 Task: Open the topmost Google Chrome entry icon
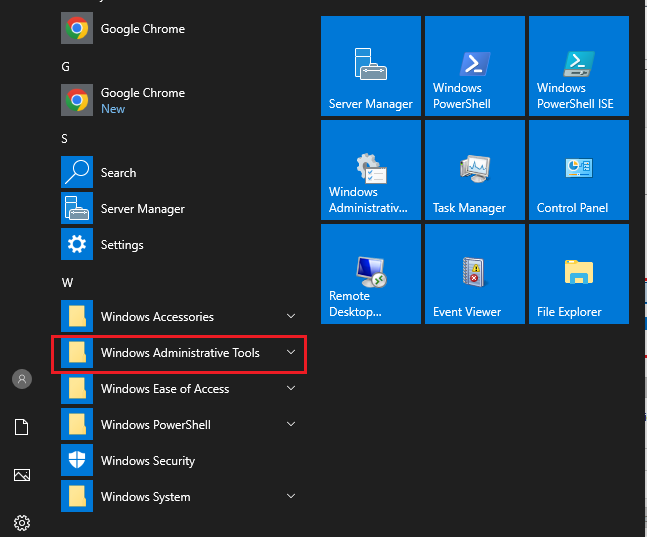(x=77, y=28)
